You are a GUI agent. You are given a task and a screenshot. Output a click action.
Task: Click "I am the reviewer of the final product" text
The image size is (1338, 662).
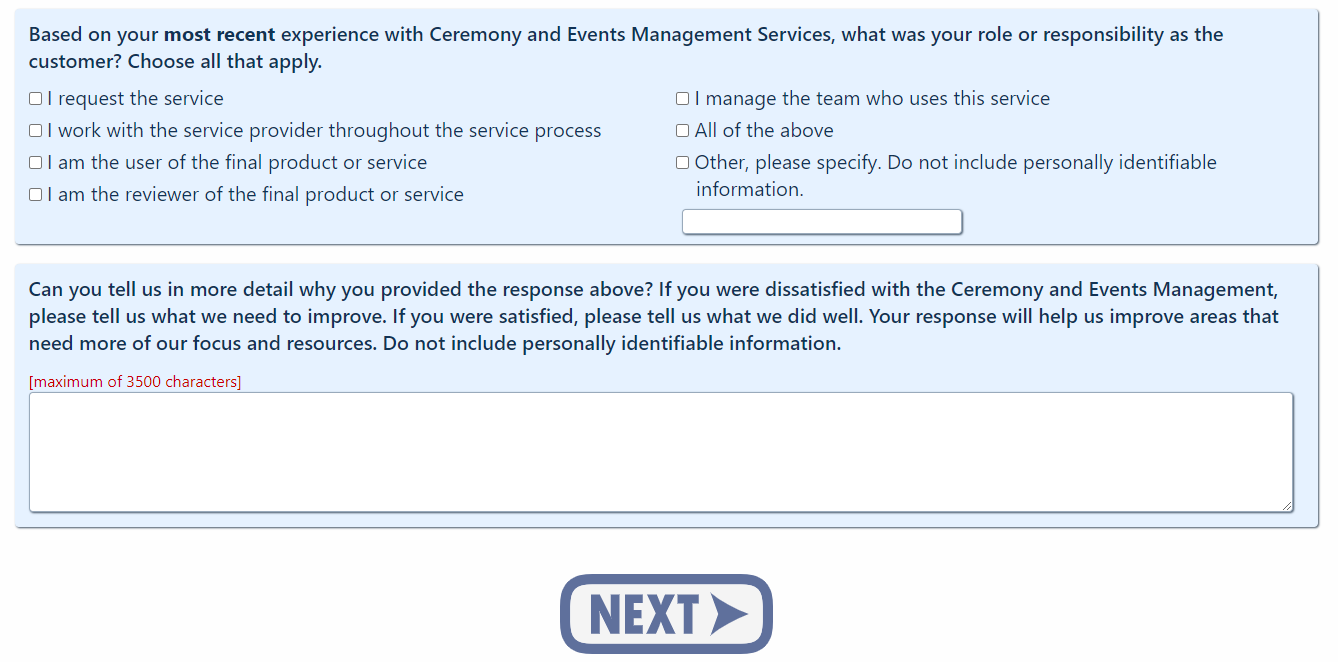pos(255,195)
